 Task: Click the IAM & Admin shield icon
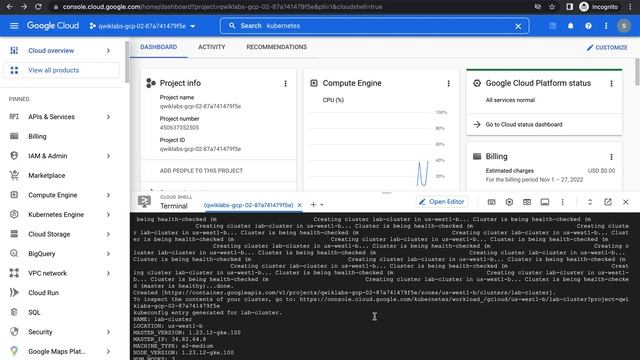(14, 156)
